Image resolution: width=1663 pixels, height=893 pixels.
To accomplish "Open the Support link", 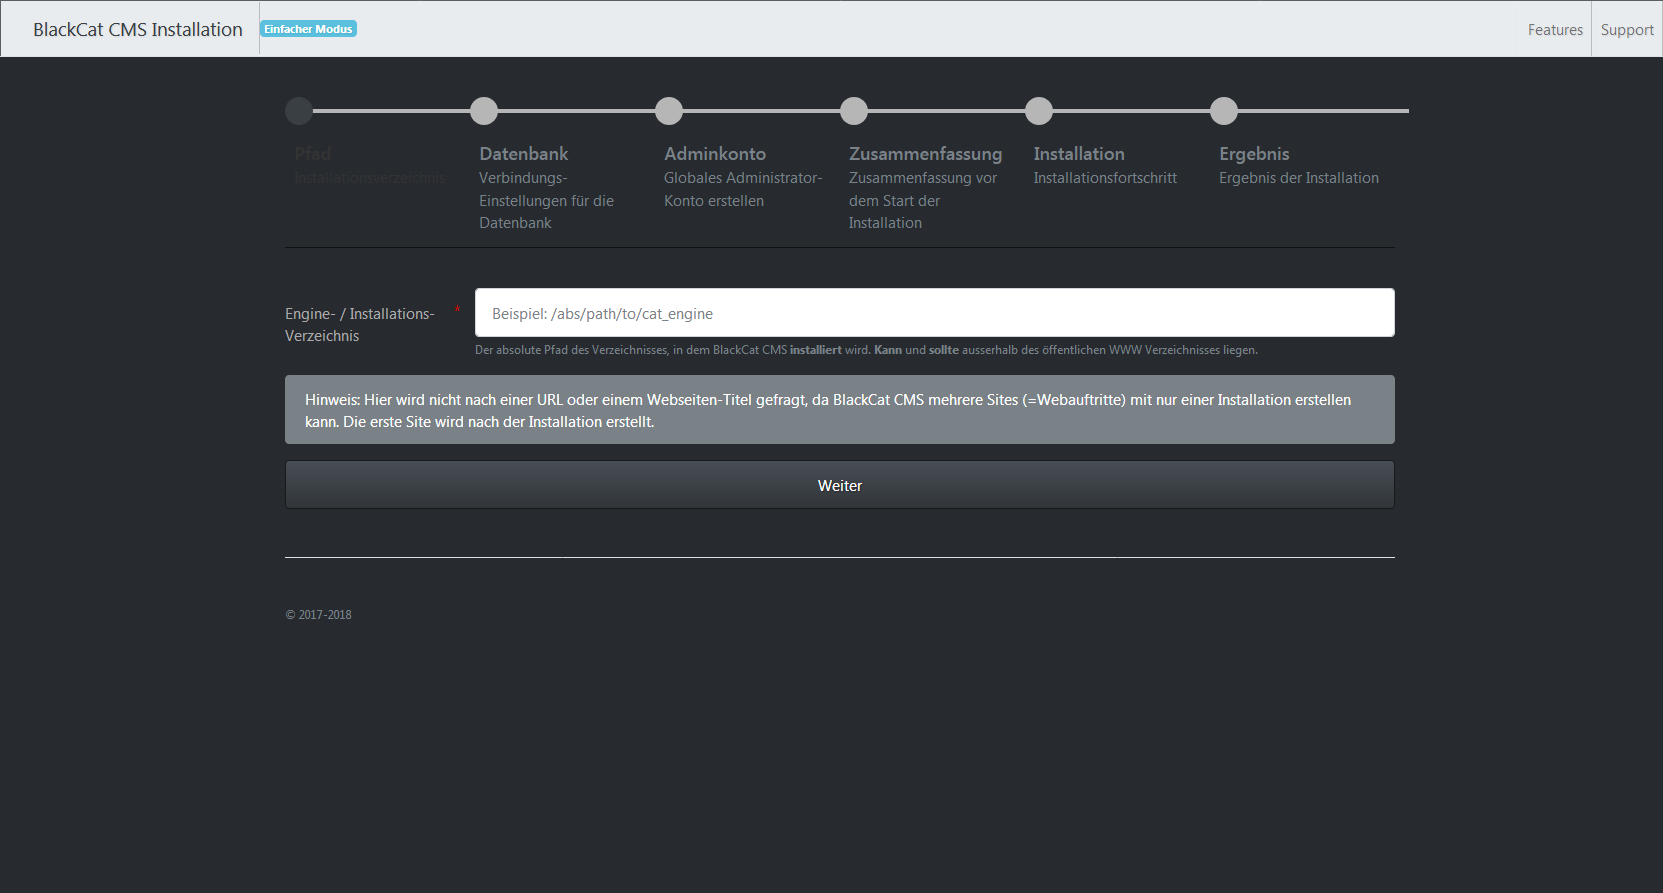I will pos(1627,30).
